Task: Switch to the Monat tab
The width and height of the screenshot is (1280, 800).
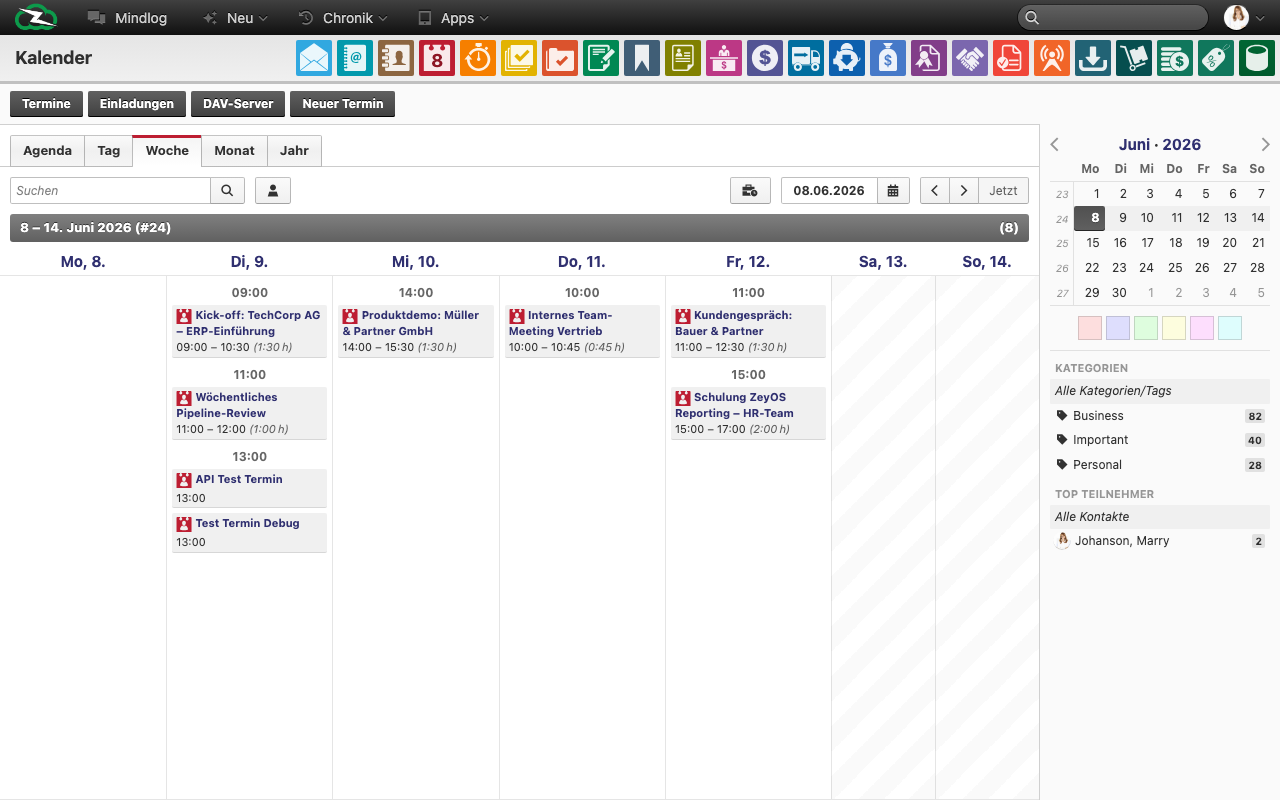Action: click(234, 150)
